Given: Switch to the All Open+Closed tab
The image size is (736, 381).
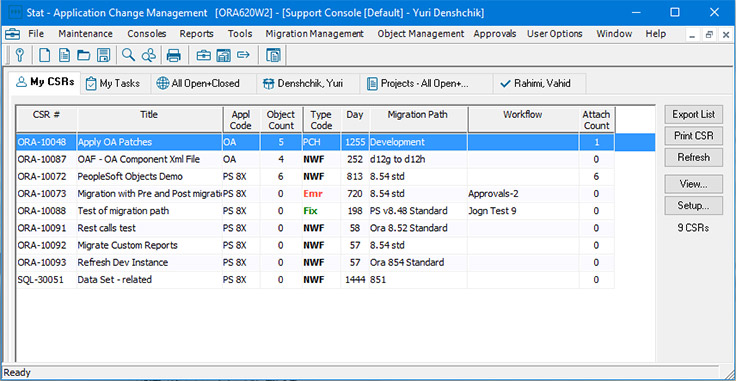Looking at the screenshot, I should coord(198,84).
